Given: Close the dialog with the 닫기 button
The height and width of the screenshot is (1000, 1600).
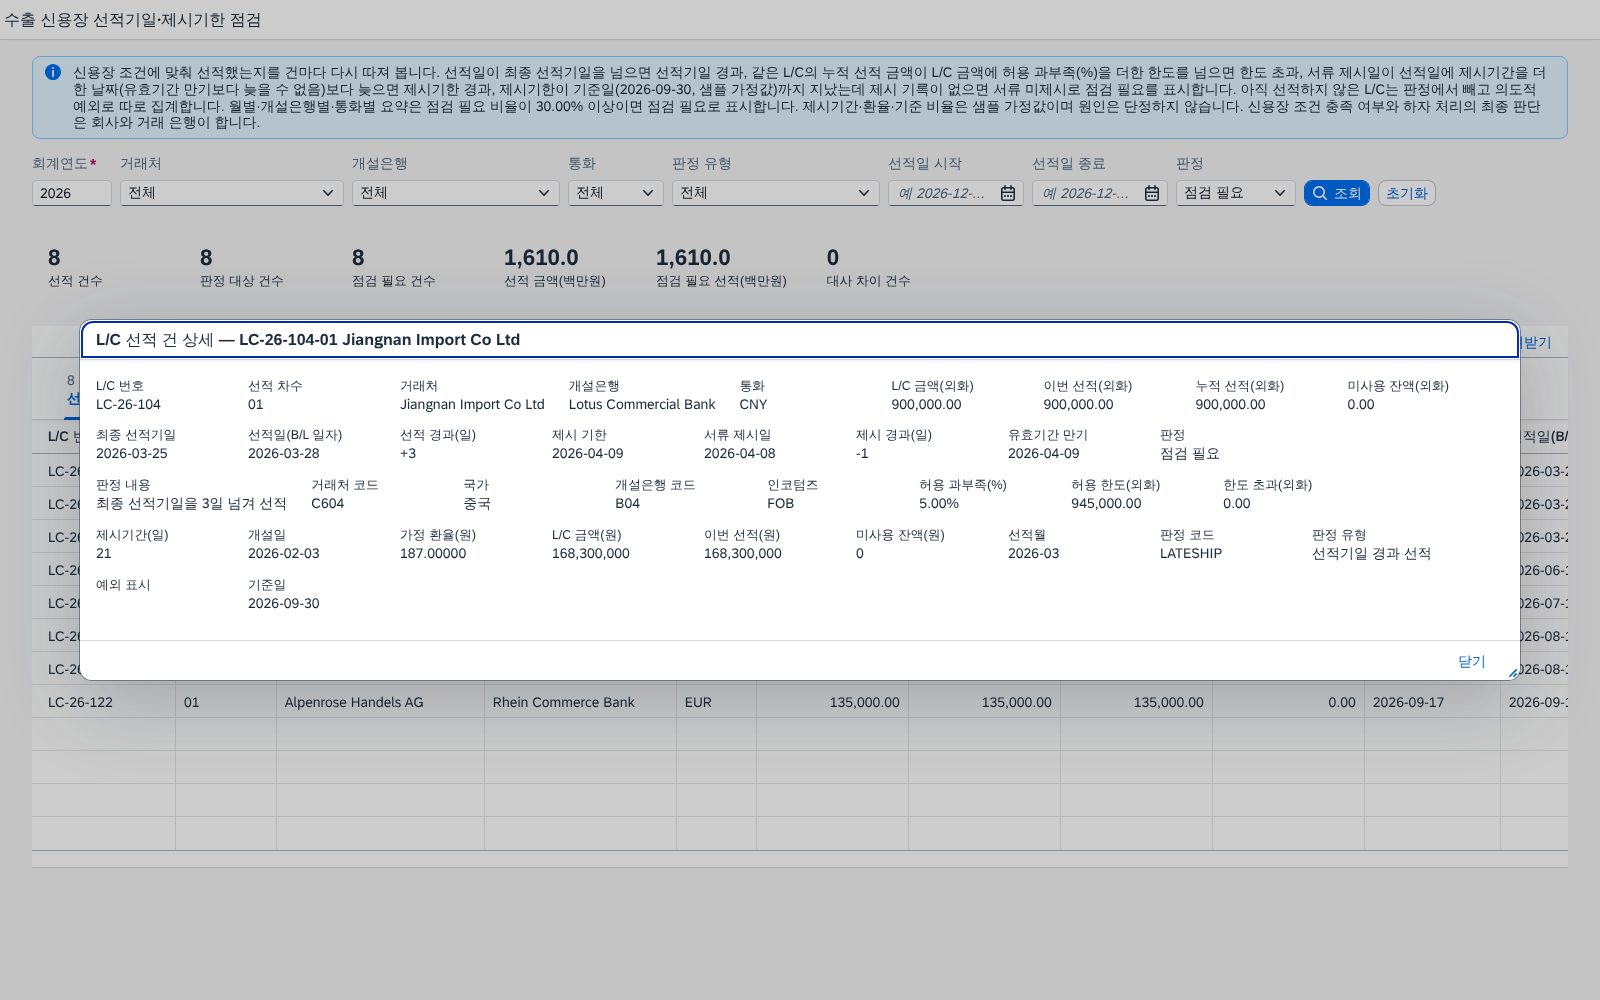Looking at the screenshot, I should pyautogui.click(x=1471, y=661).
